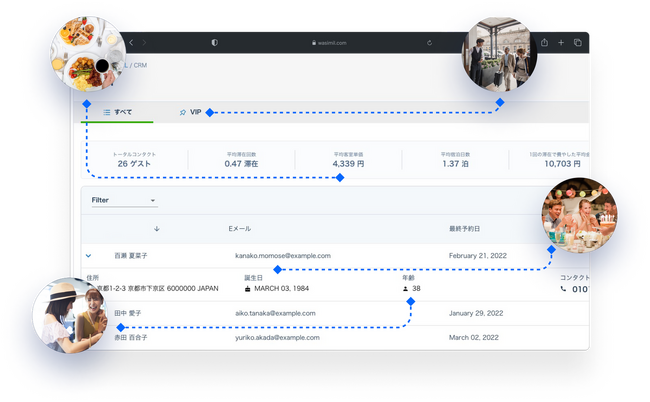Open the privacy shield icon in the toolbar
Image resolution: width=650 pixels, height=402 pixels.
click(214, 42)
